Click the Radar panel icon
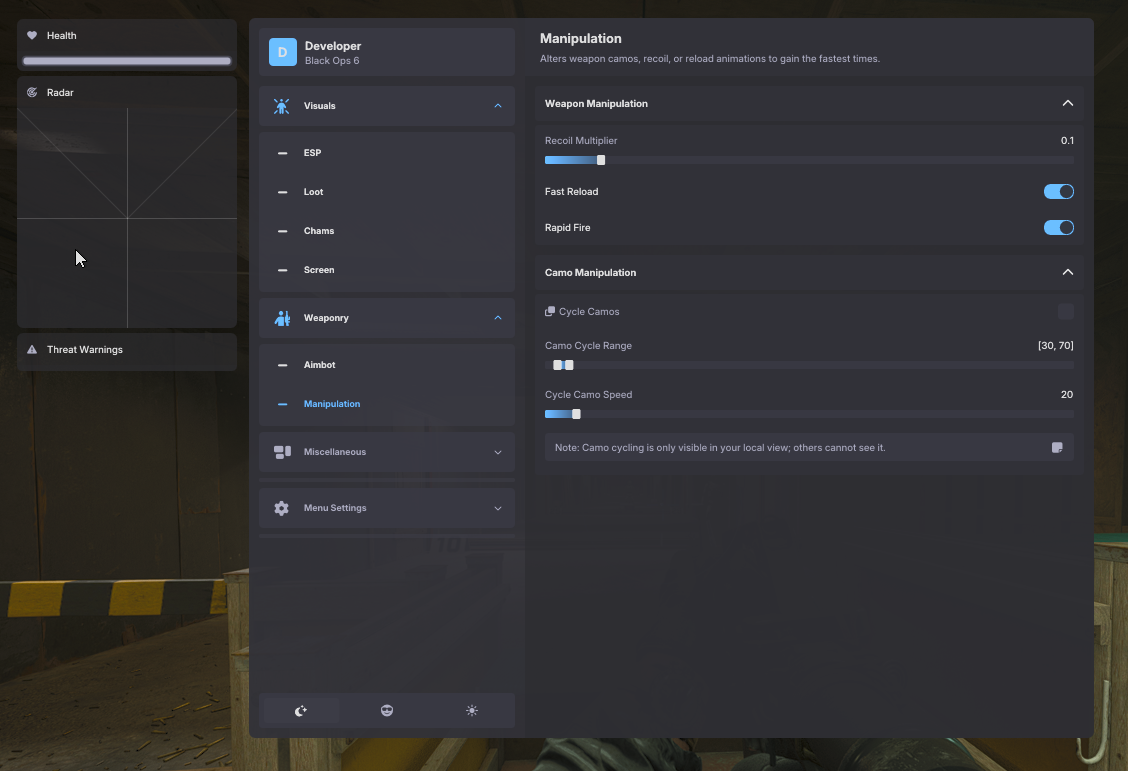Screen dimensions: 1128x771 pos(32,93)
